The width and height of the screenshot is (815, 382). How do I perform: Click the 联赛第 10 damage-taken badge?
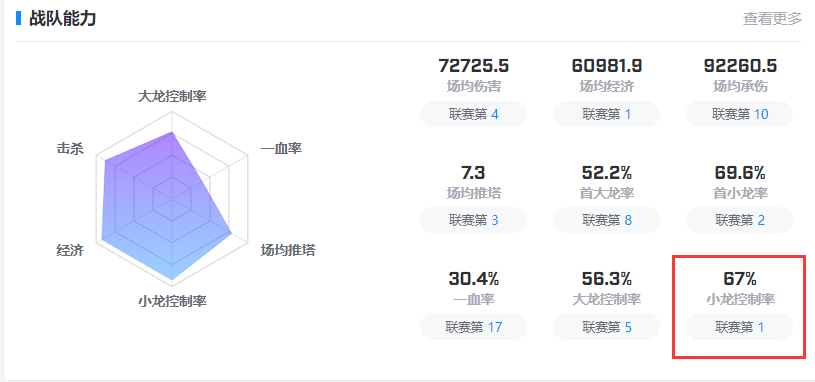[x=740, y=114]
